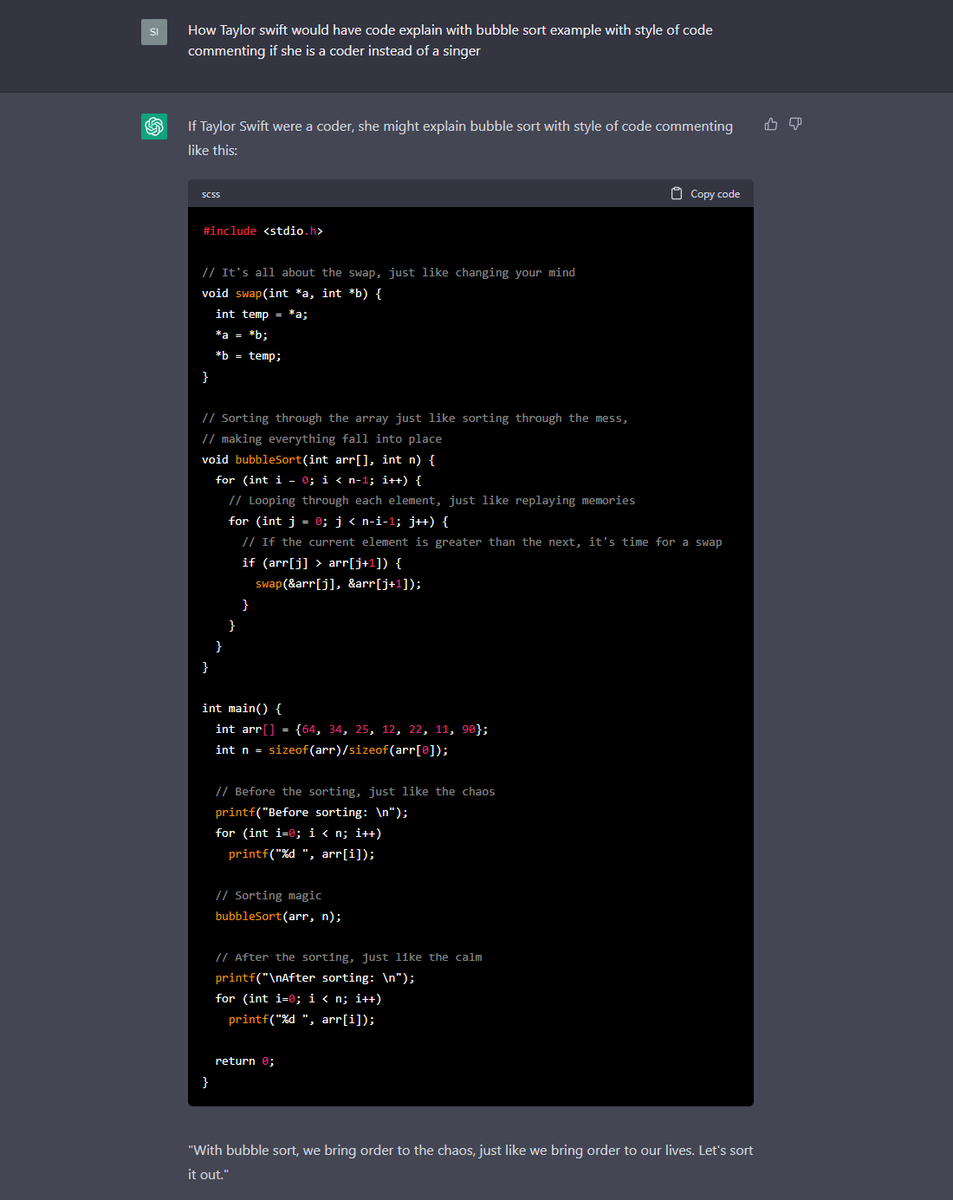Click the thumbs down feedback icon
Screen dimensions: 953x1200
coord(795,124)
